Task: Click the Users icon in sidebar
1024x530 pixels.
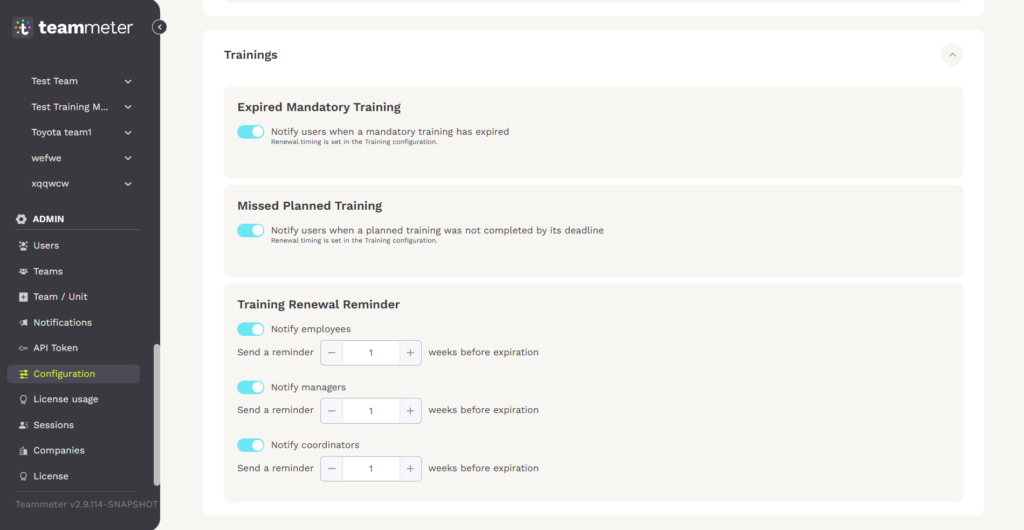Action: (x=23, y=246)
